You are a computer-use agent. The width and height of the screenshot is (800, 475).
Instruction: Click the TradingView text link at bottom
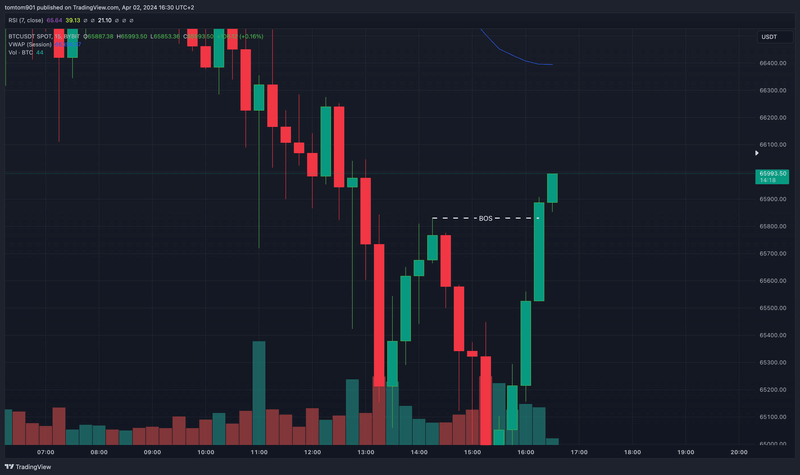click(x=34, y=466)
